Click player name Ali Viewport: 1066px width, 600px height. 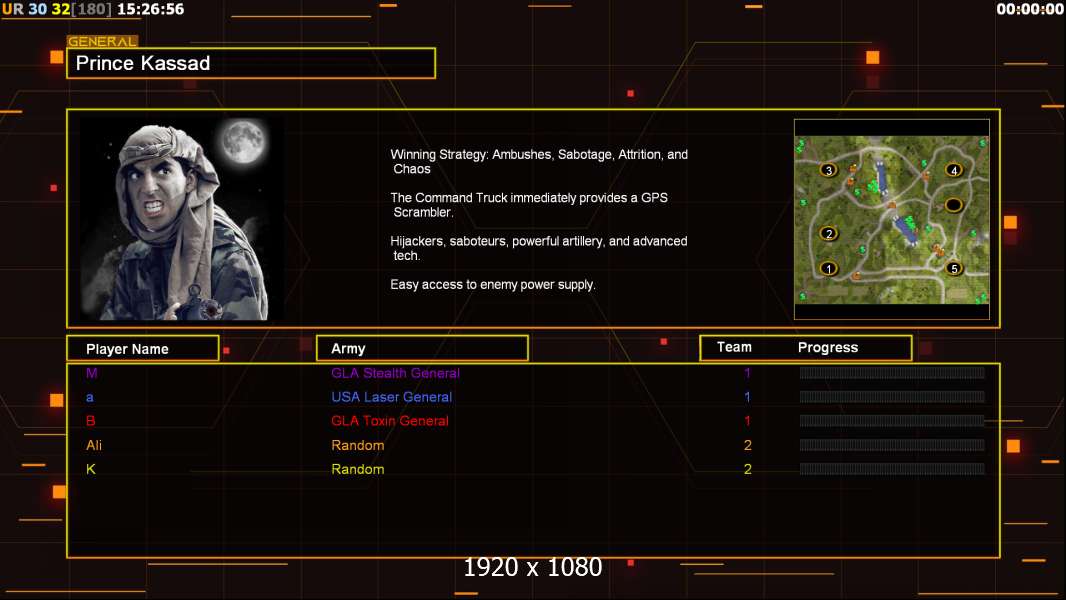tap(94, 445)
